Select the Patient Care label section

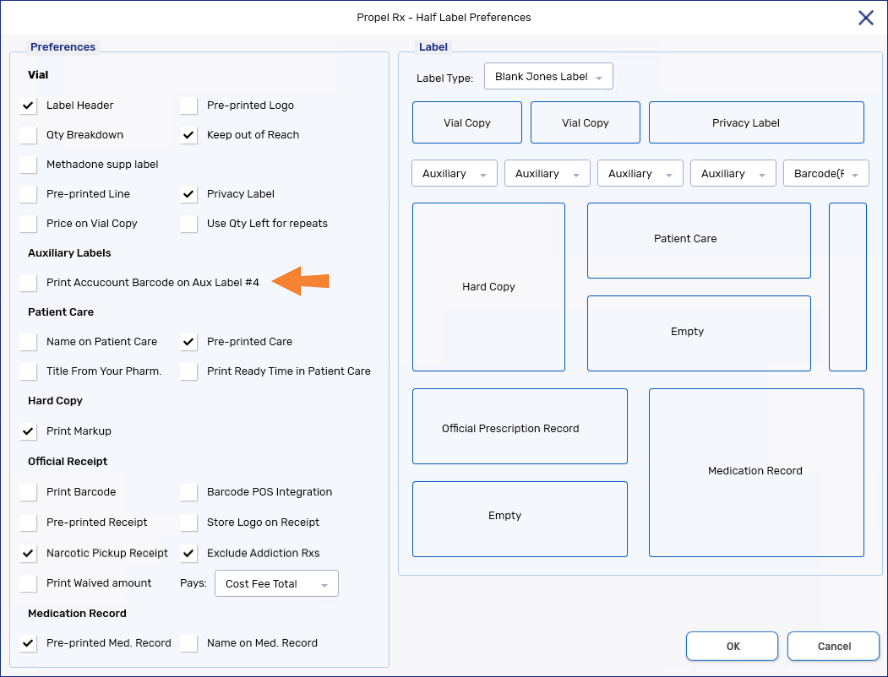tap(698, 240)
